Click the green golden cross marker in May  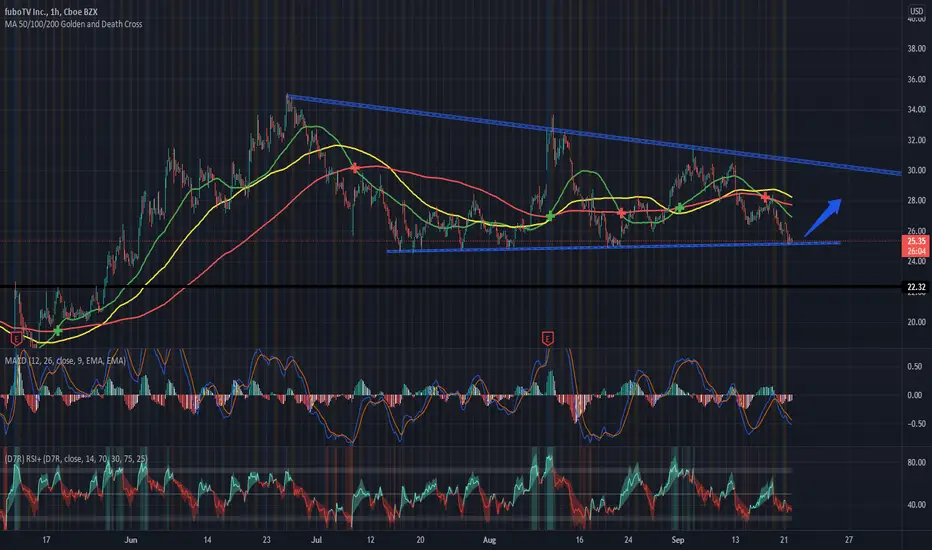[58, 331]
